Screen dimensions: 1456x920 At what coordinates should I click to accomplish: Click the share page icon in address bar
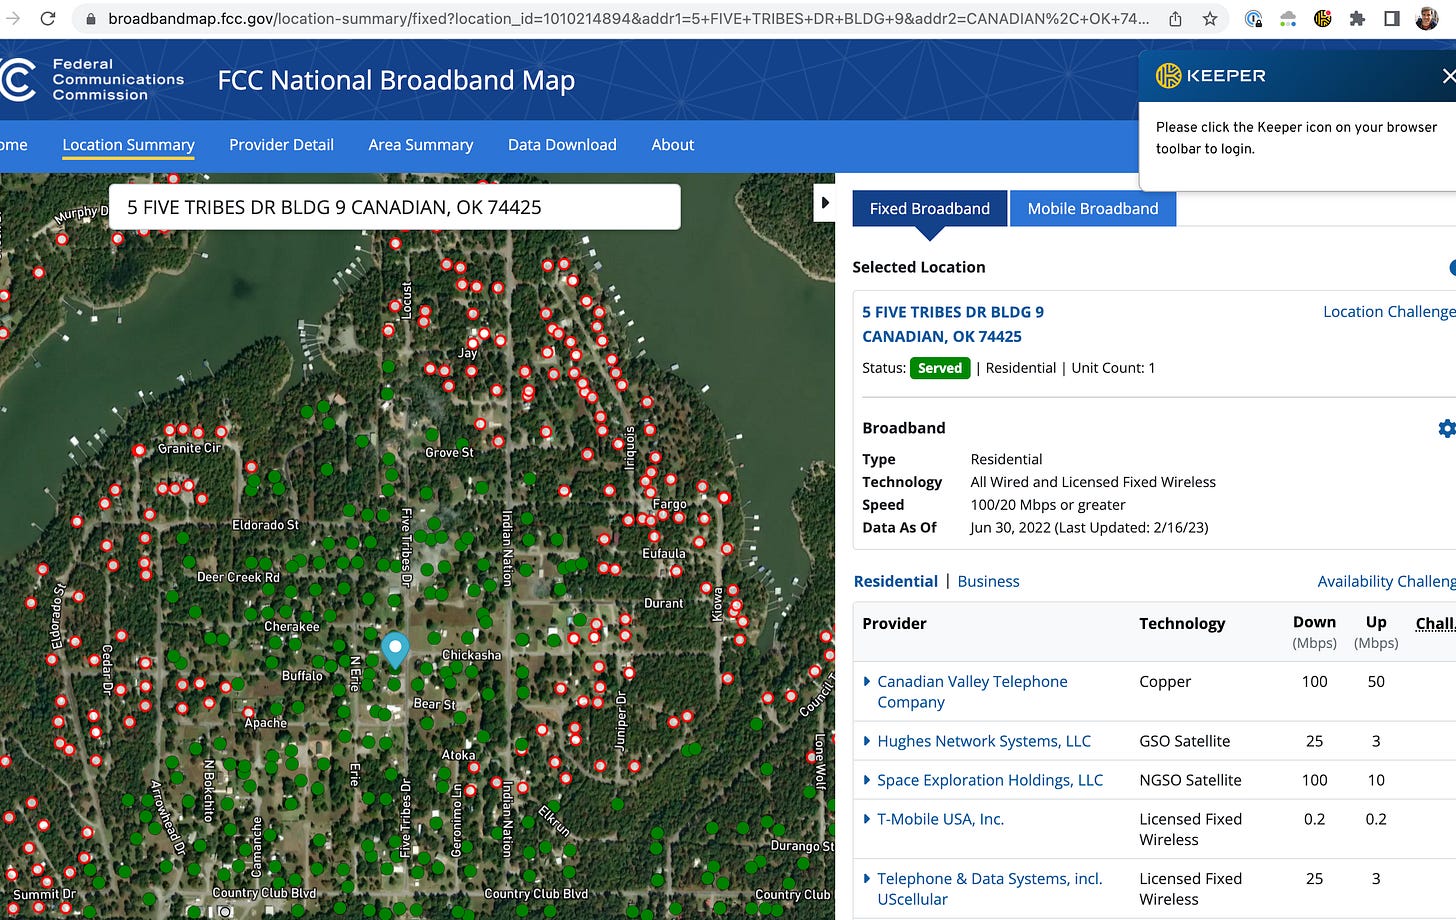(x=1176, y=18)
